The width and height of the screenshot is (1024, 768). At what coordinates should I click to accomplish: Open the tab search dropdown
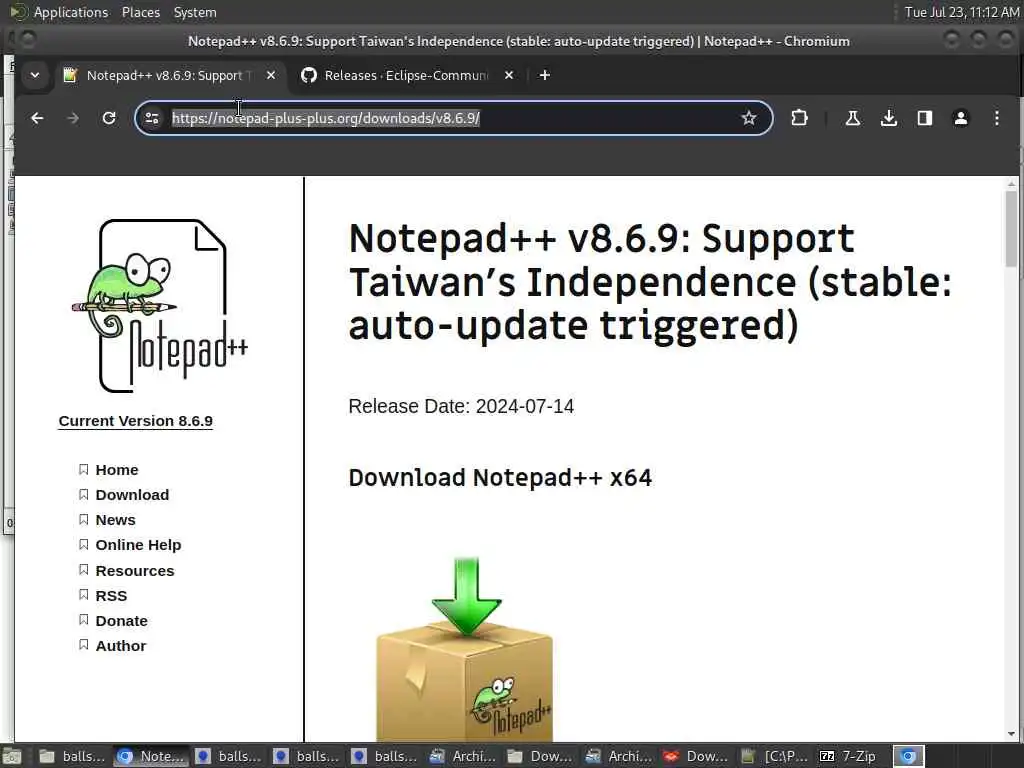pos(35,75)
